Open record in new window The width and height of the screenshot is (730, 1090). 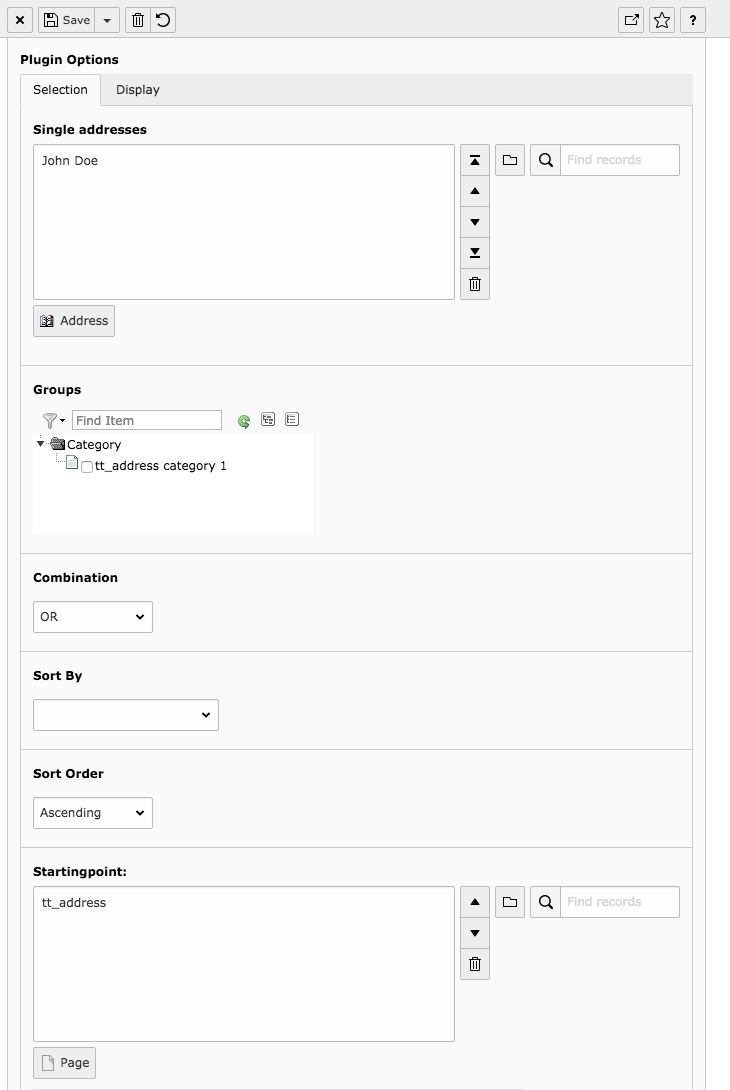tap(631, 20)
